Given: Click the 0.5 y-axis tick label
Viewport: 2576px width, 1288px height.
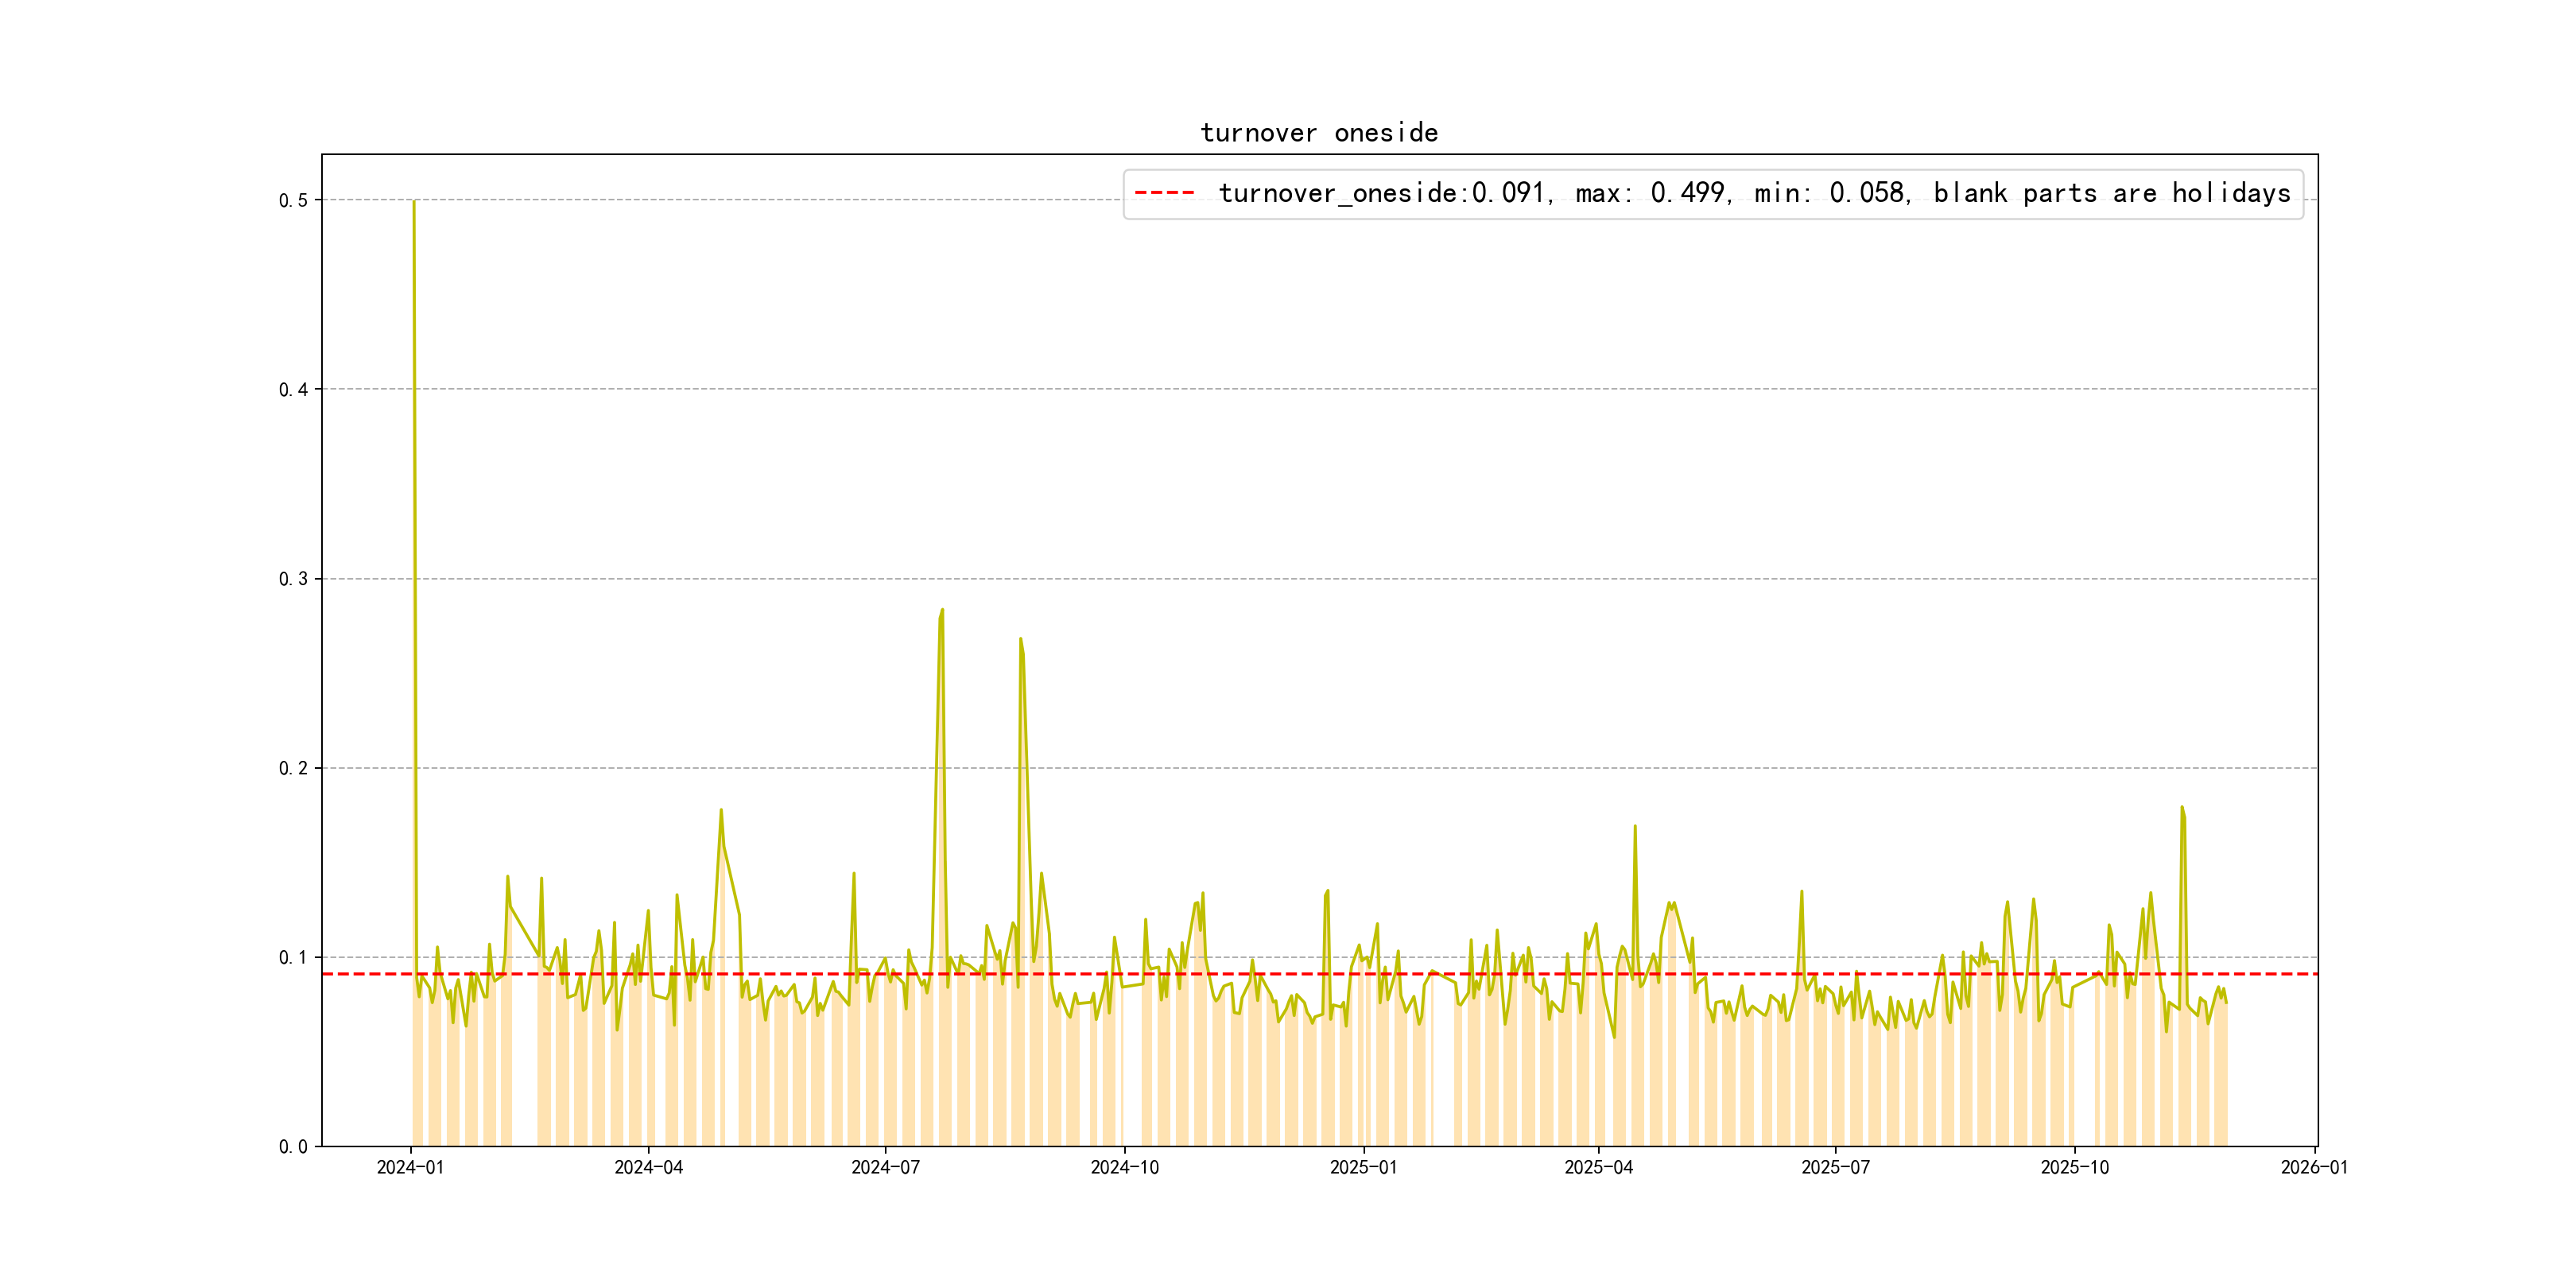Looking at the screenshot, I should [x=293, y=201].
